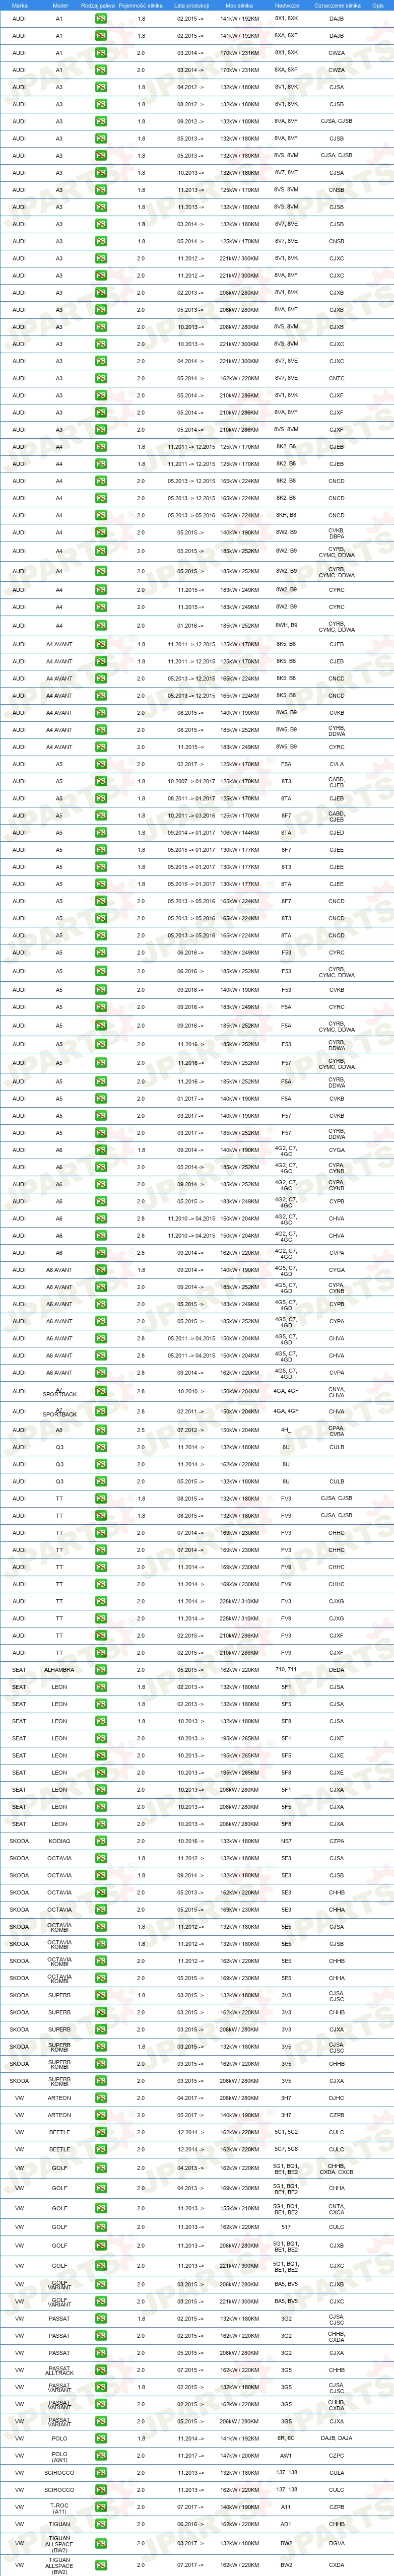Image resolution: width=394 pixels, height=2576 pixels.
Task: Click fuel icon in Seat Alhambra row
Action: (101, 1670)
